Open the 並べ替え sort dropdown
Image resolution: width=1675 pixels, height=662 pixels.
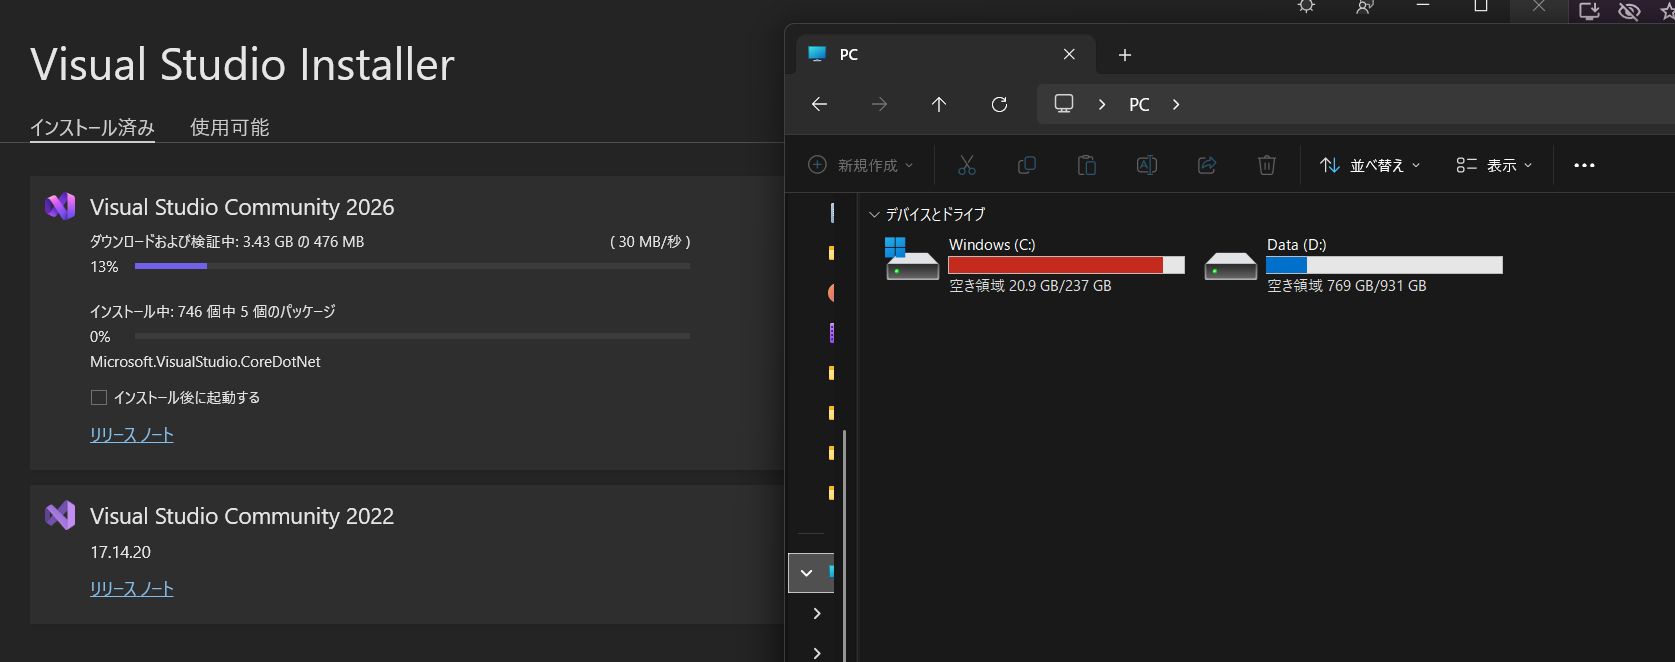[x=1370, y=165]
